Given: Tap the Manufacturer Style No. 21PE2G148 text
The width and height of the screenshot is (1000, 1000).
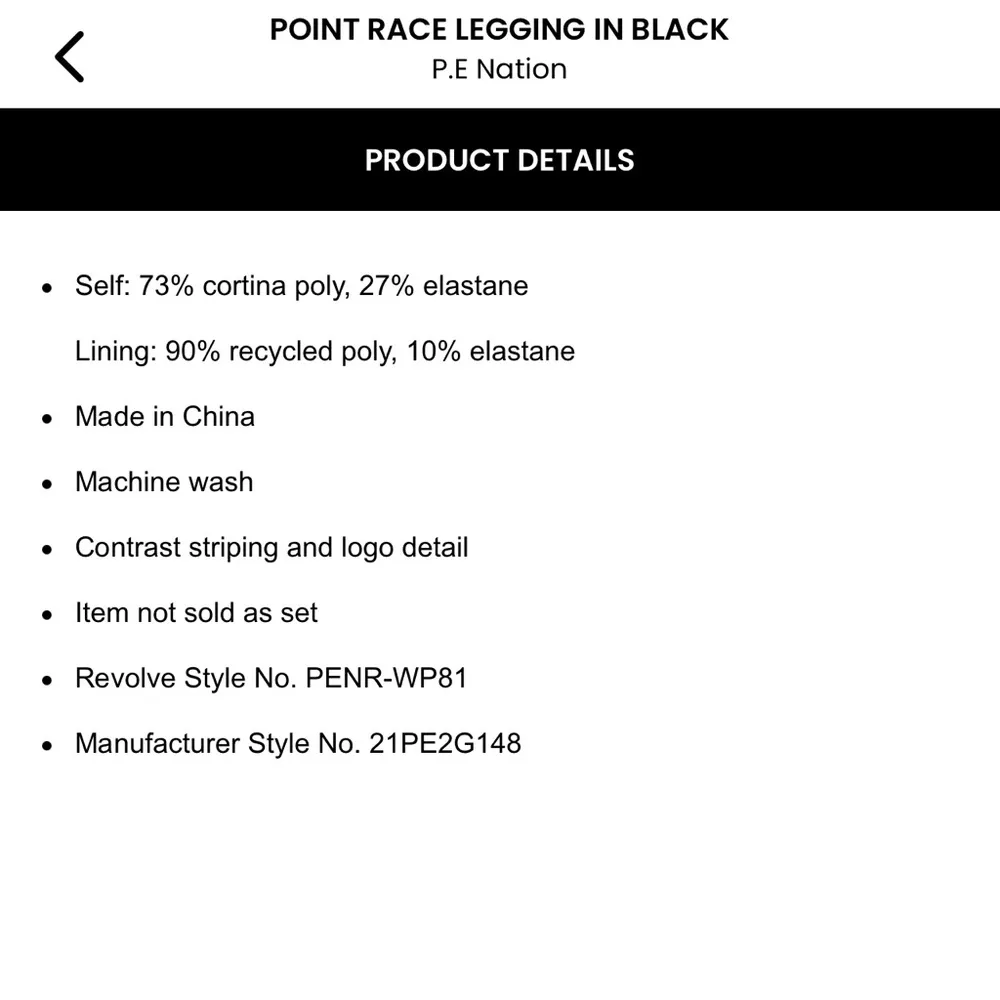Looking at the screenshot, I should 298,744.
